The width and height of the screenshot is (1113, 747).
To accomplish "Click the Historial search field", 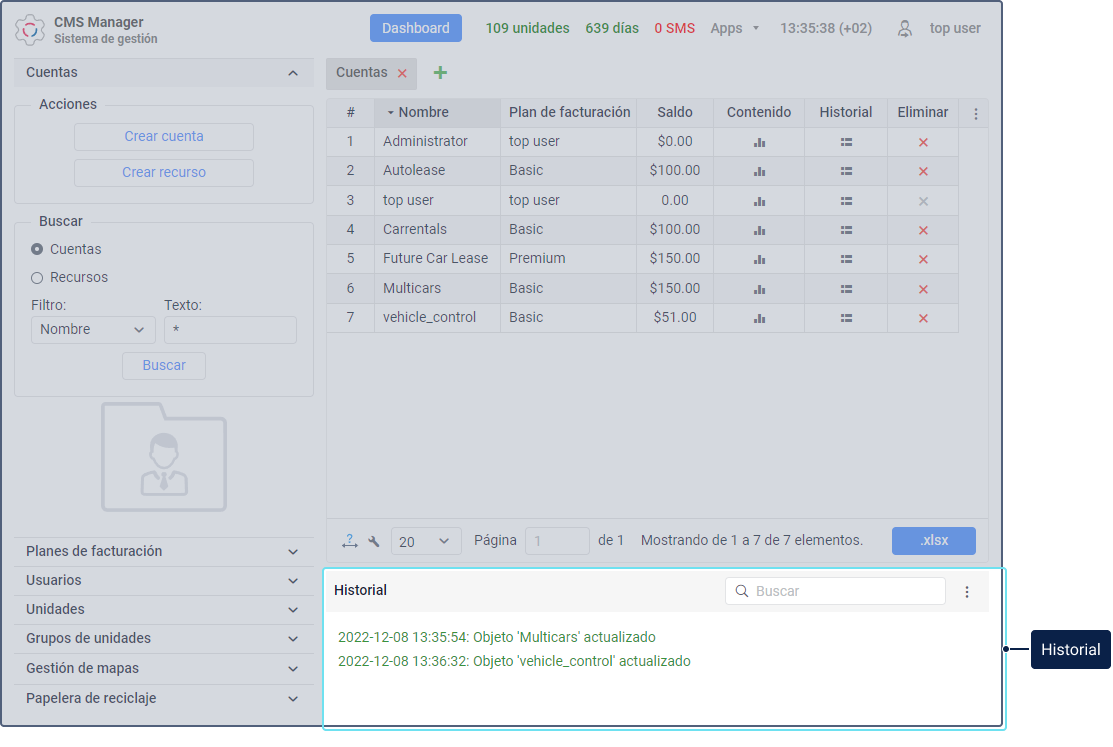I will (835, 591).
